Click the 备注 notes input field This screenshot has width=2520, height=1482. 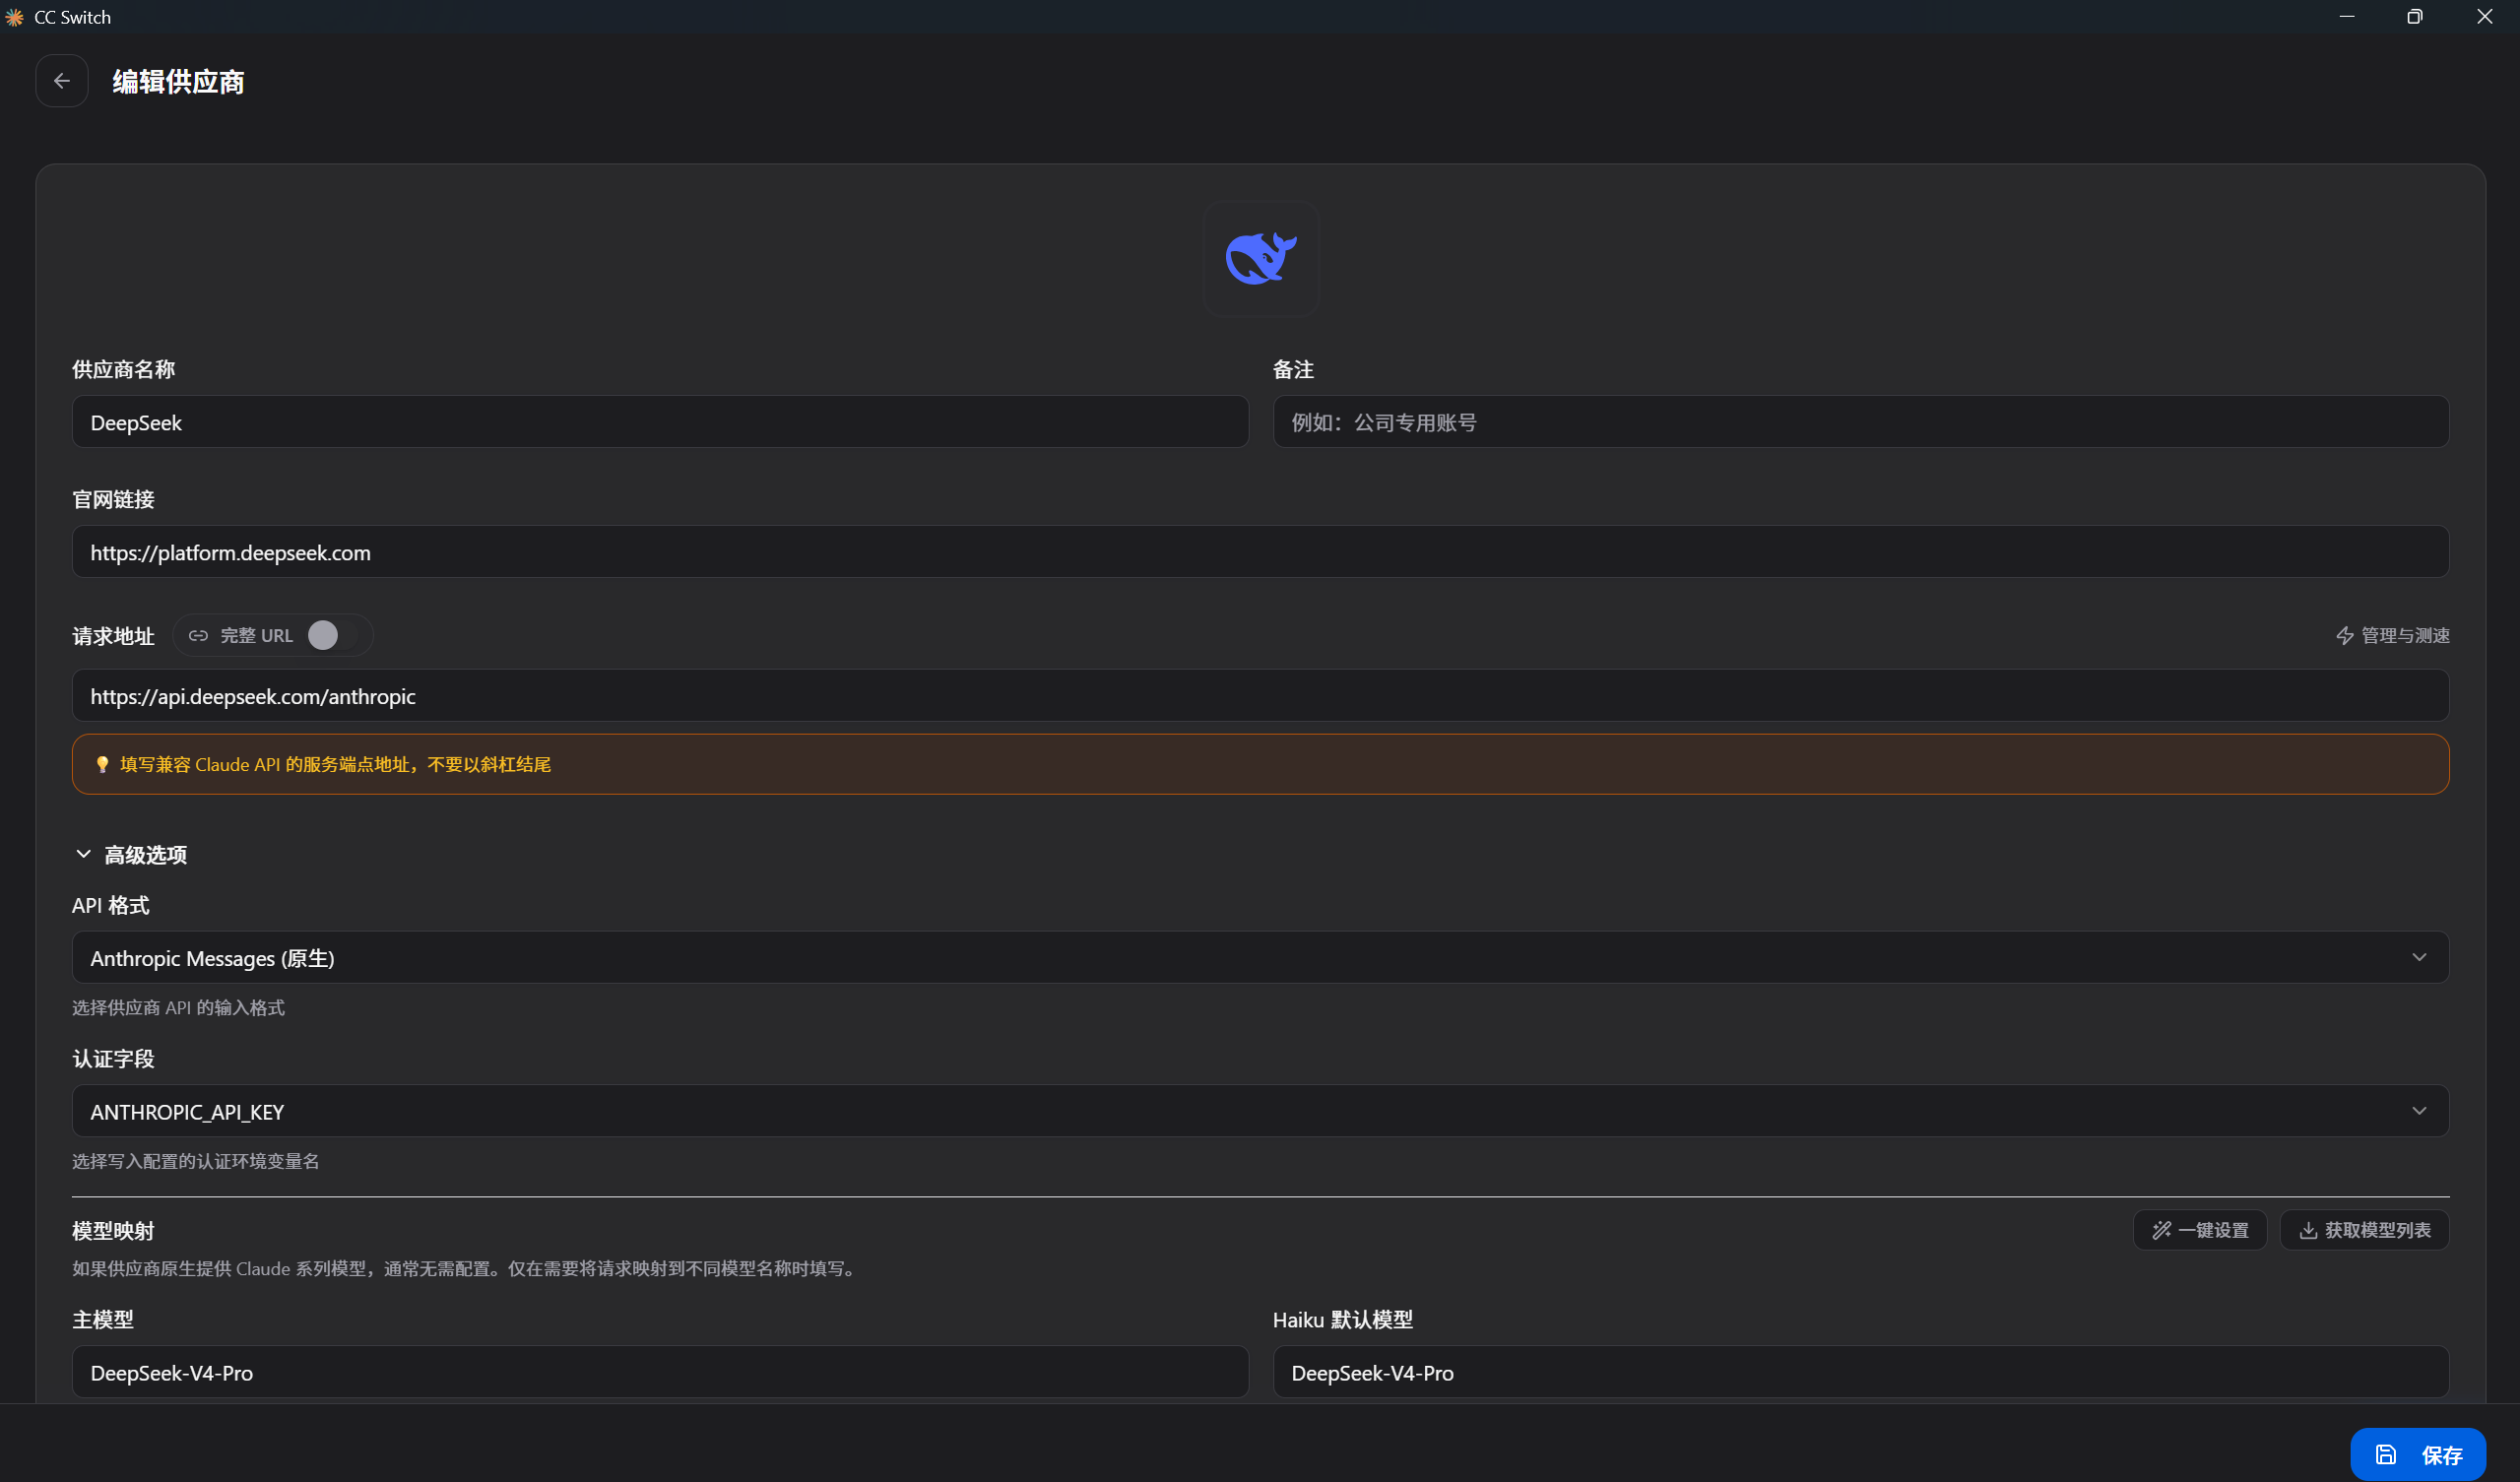pyautogui.click(x=1860, y=422)
